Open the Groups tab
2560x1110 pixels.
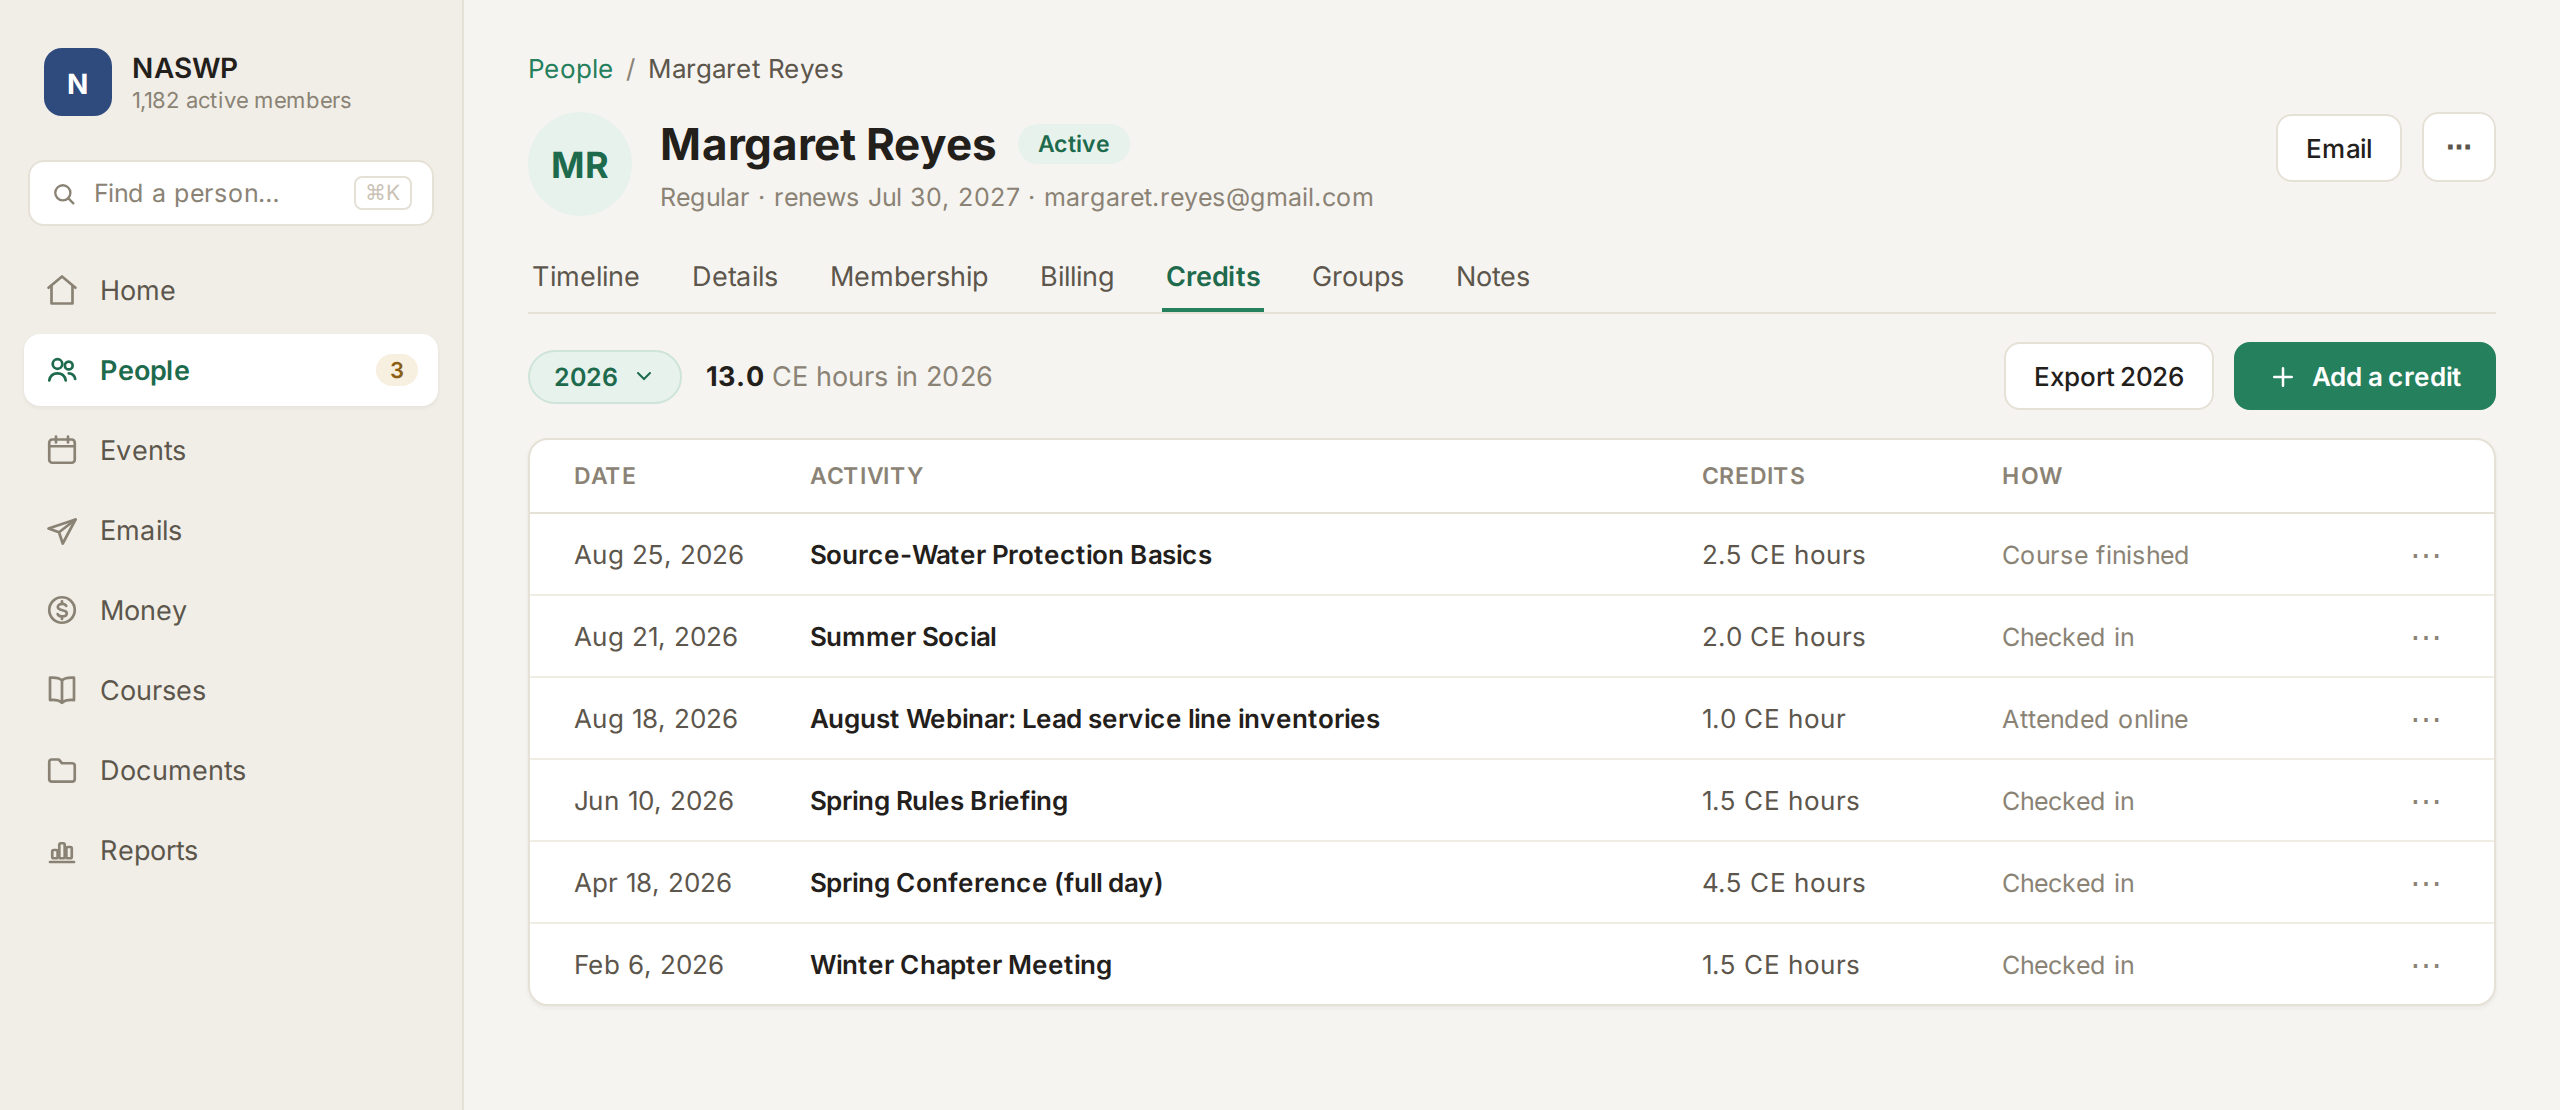click(x=1358, y=277)
